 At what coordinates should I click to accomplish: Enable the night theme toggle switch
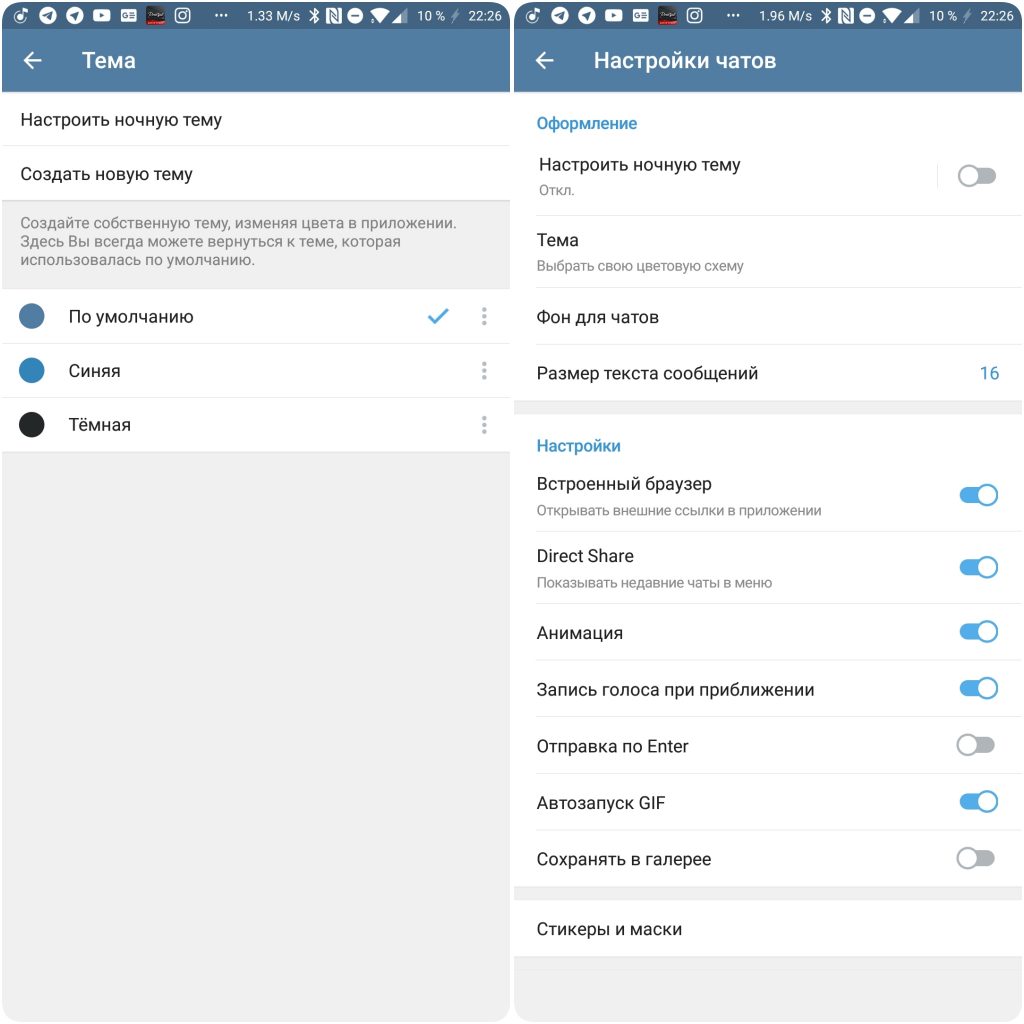point(976,176)
